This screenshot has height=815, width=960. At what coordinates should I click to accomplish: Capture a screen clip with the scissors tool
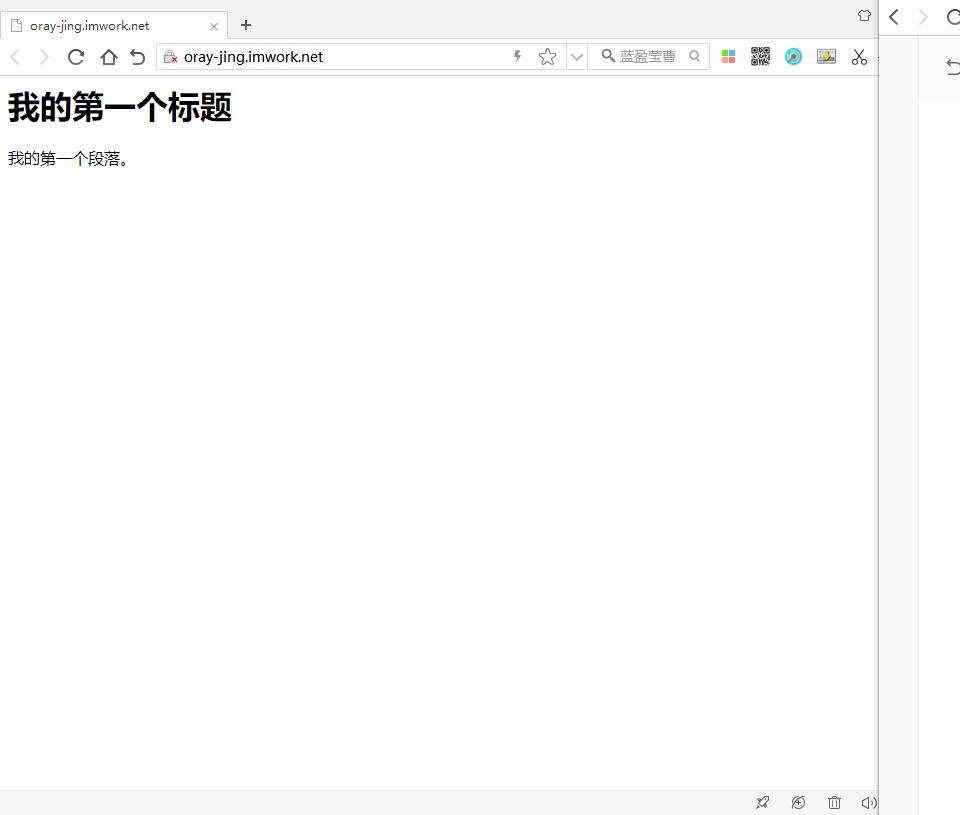[859, 57]
